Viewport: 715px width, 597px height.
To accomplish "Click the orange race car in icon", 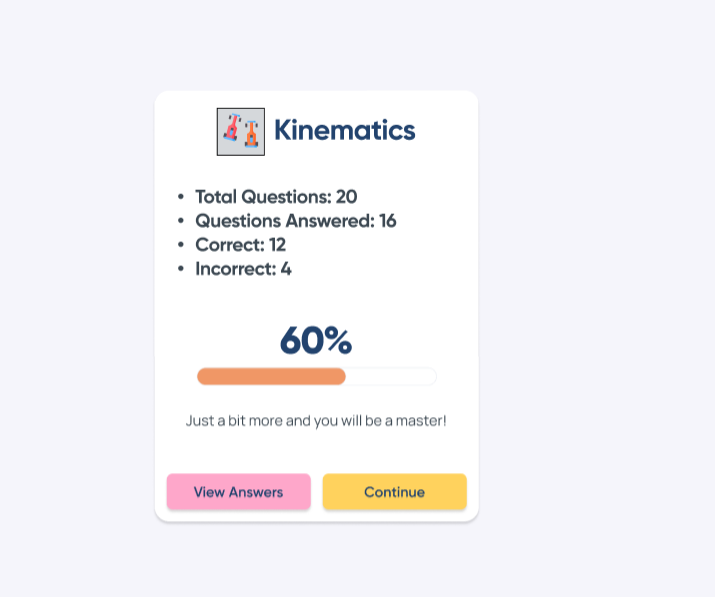I will tap(251, 134).
